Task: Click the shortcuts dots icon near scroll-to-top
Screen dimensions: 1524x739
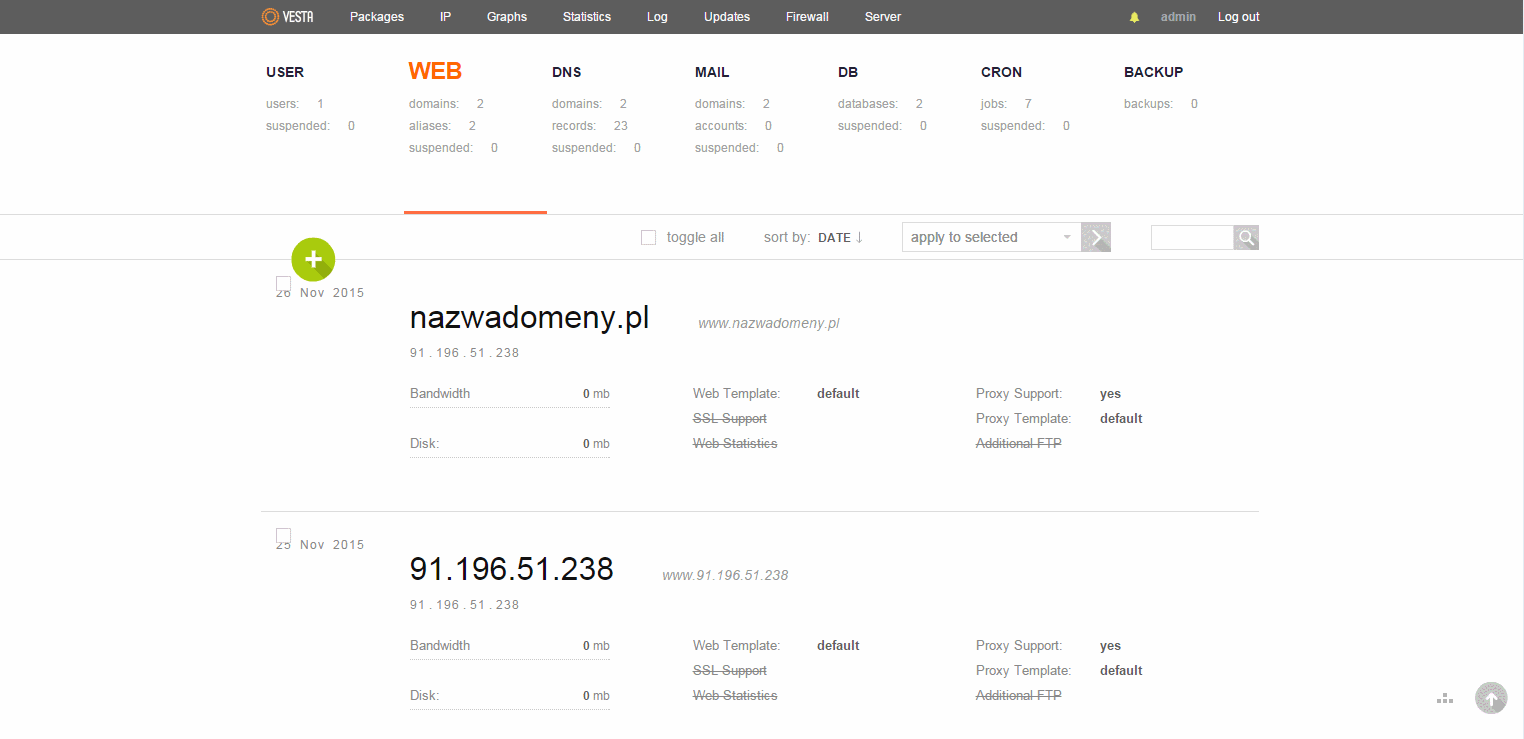Action: 1444,698
